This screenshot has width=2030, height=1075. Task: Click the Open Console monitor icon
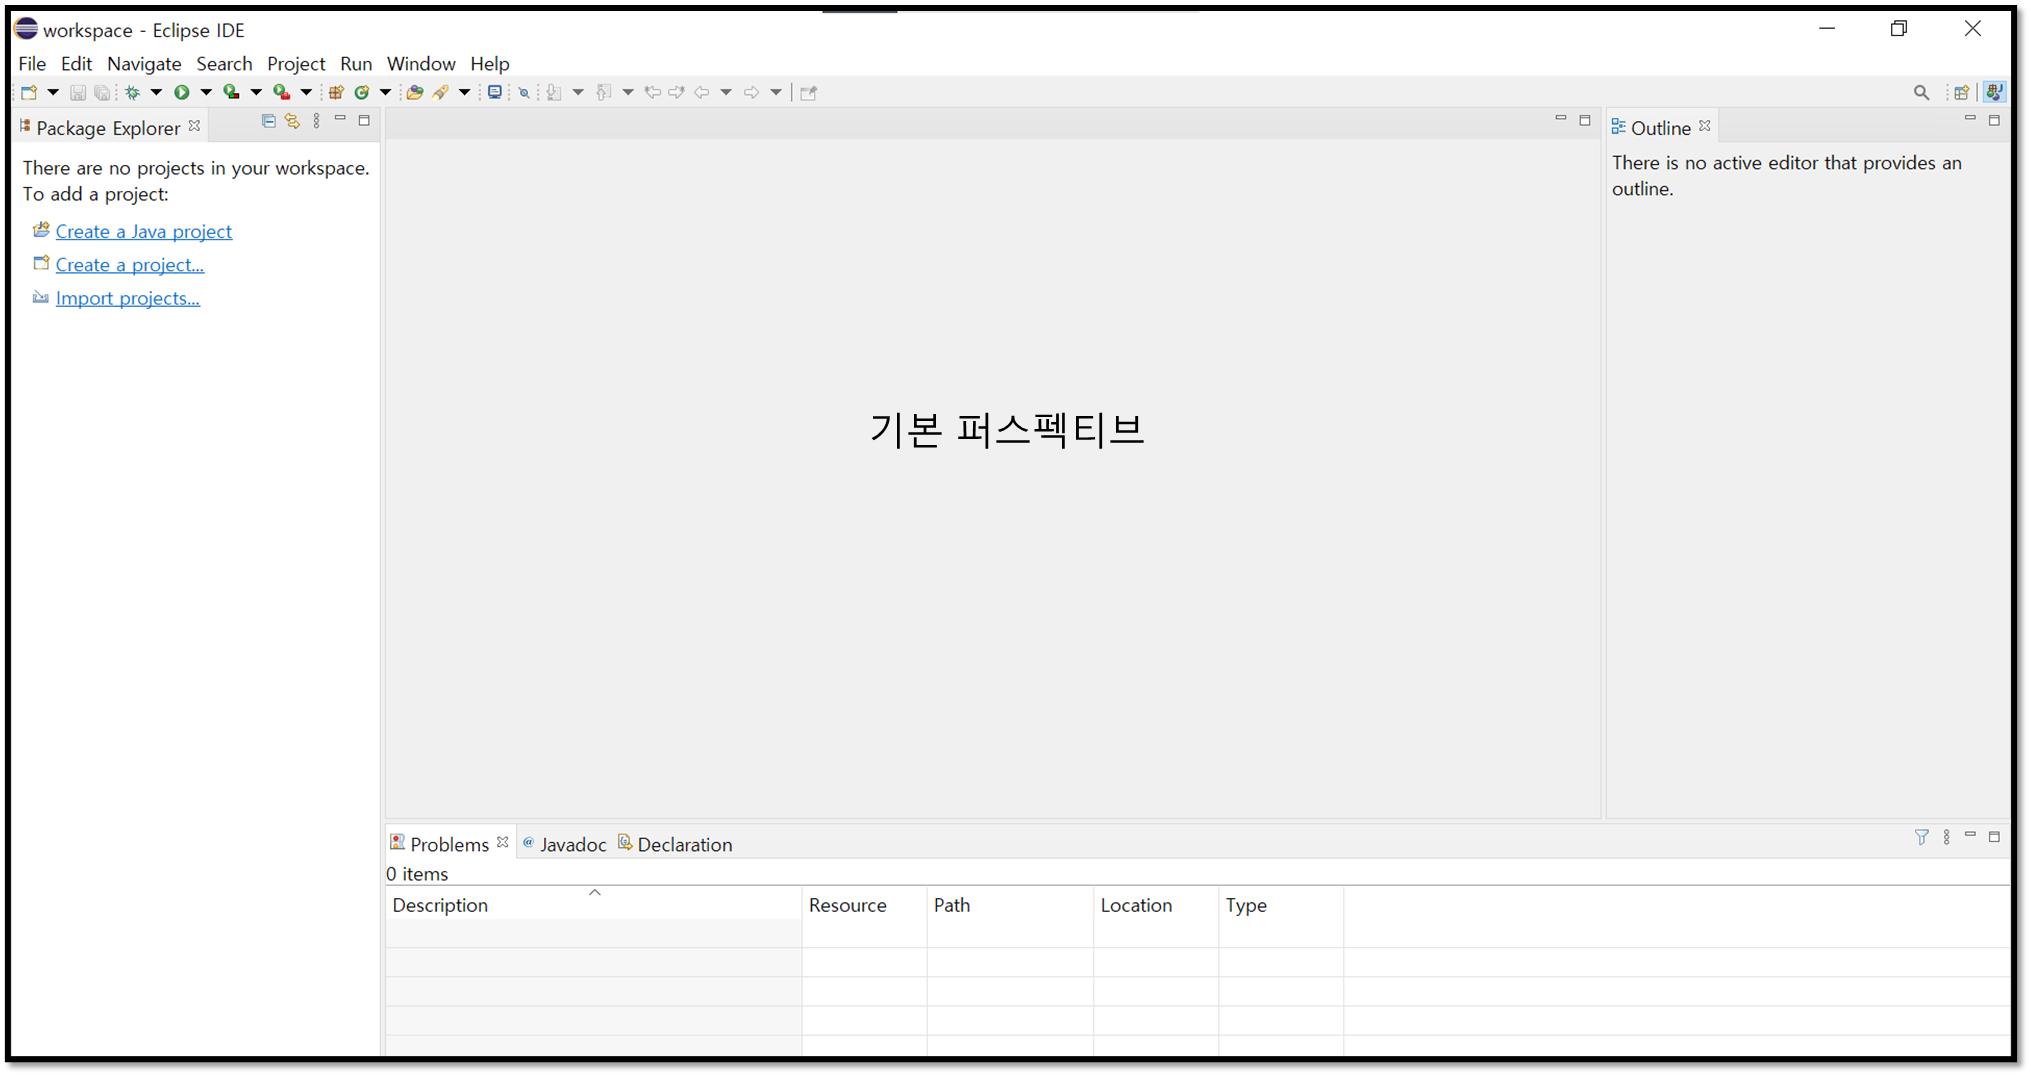pos(494,93)
